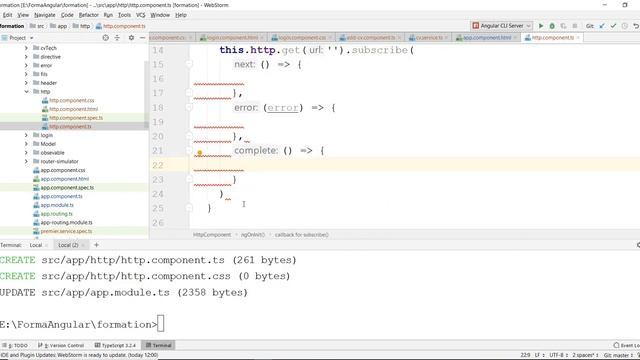Click the 2 spaces indent status entry
The width and height of the screenshot is (640, 360).
pyautogui.click(x=585, y=355)
